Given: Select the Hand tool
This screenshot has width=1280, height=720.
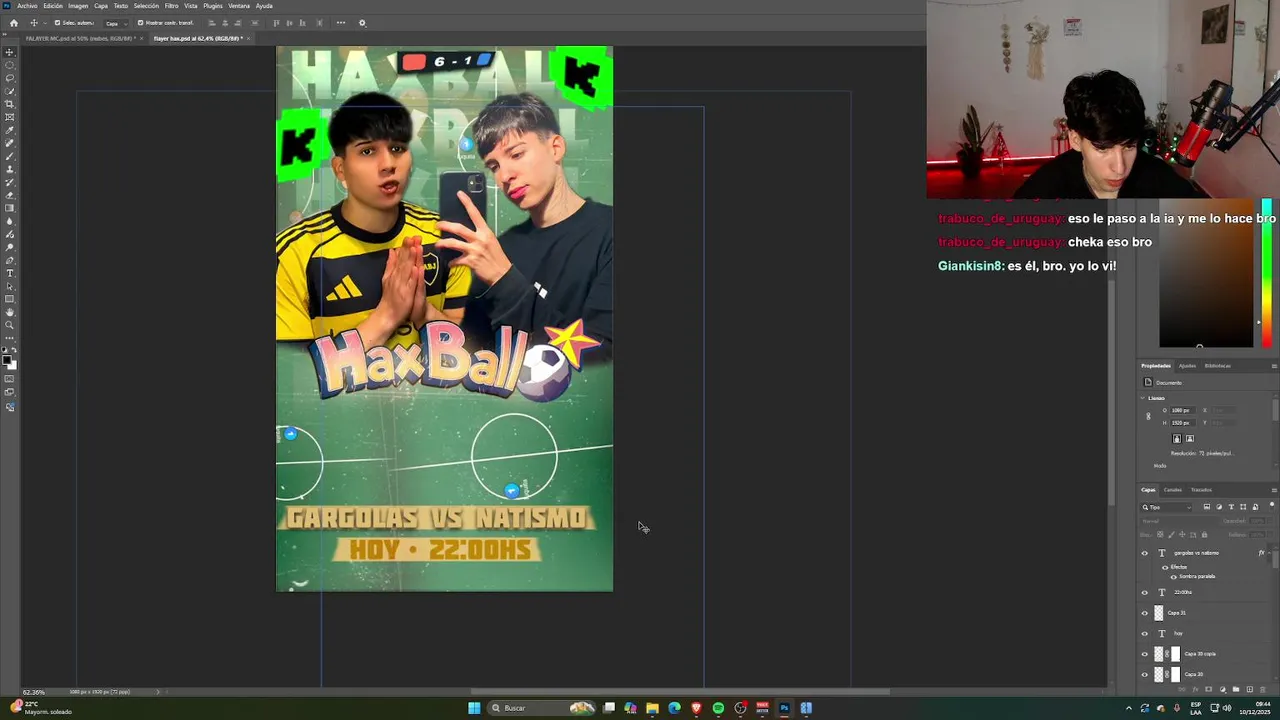Looking at the screenshot, I should [9, 312].
